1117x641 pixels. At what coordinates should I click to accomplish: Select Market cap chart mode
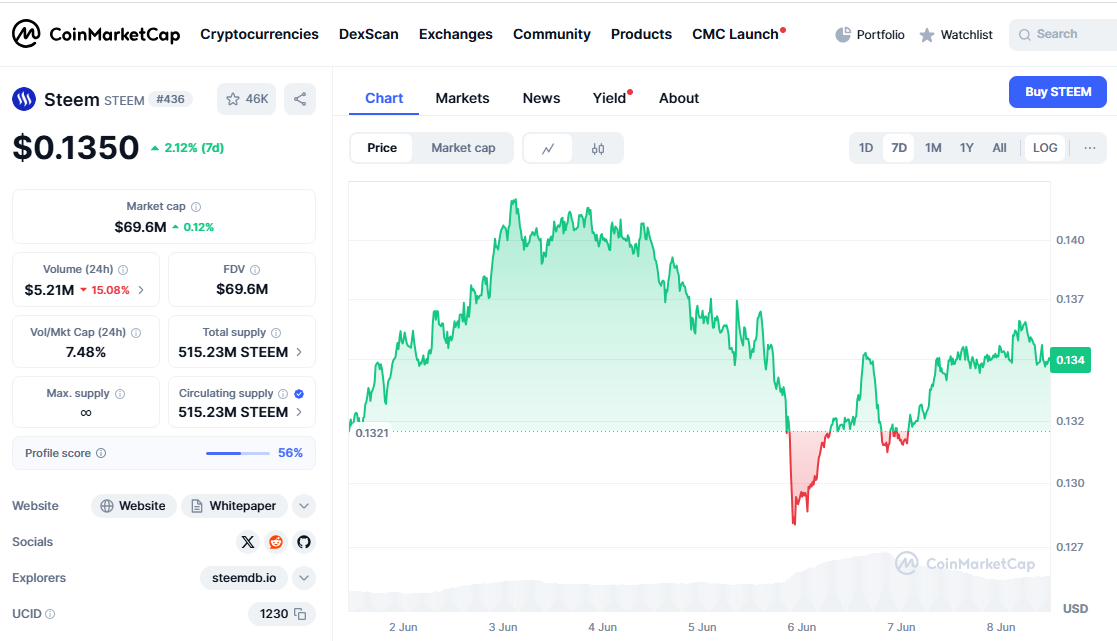click(463, 148)
